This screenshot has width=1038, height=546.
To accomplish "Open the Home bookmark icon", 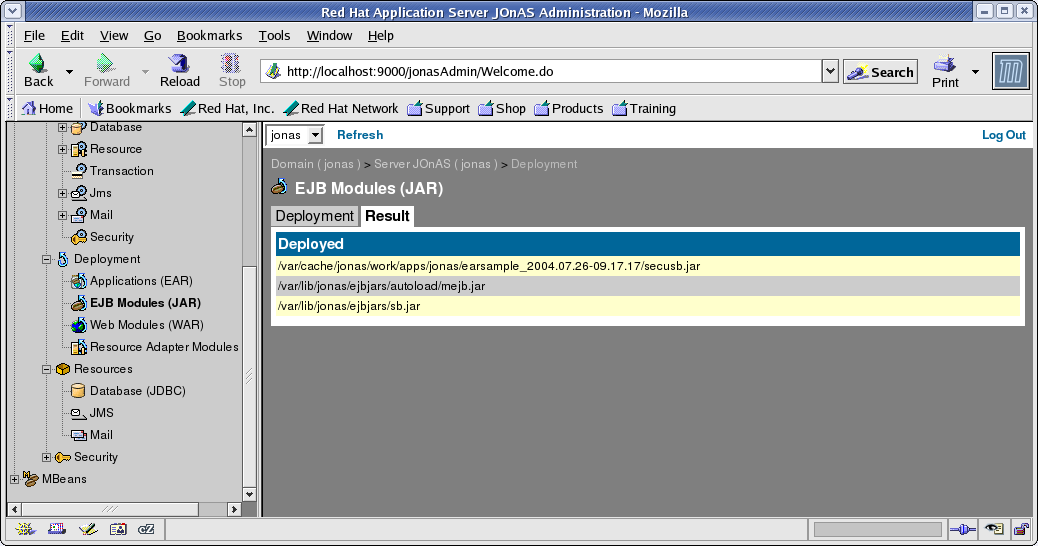I will tap(29, 108).
